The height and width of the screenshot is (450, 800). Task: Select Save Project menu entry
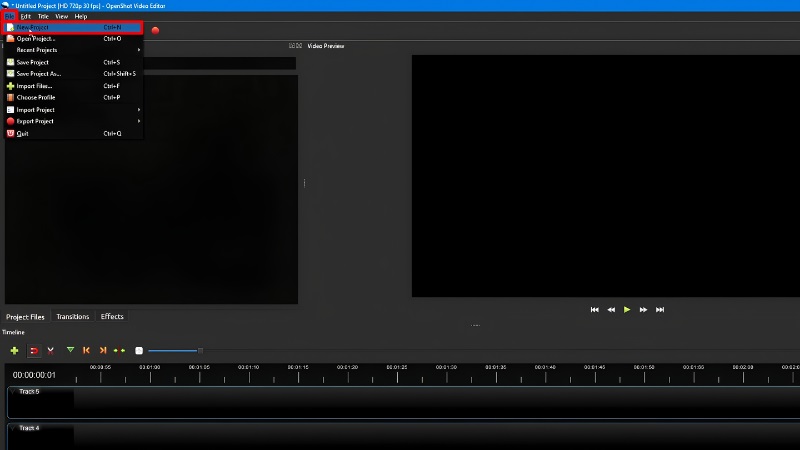pyautogui.click(x=72, y=62)
